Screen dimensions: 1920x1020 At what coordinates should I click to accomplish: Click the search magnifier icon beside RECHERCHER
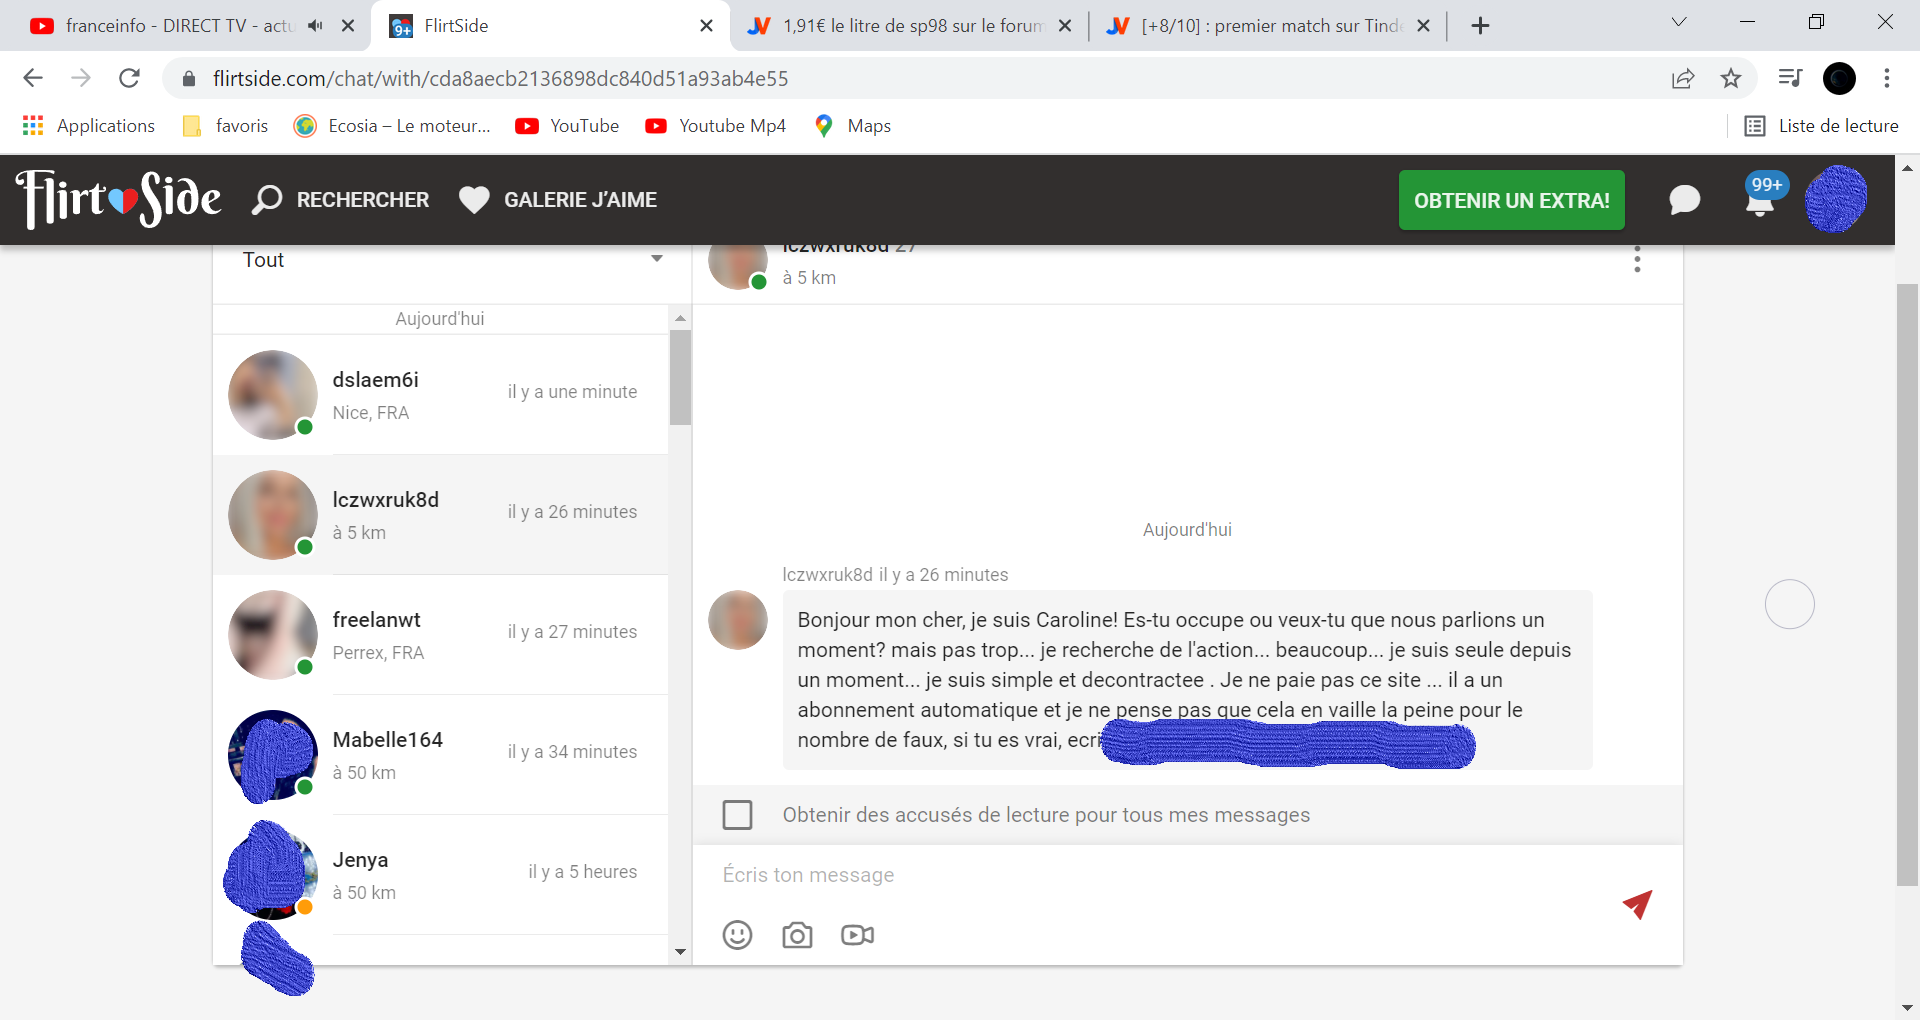266,200
